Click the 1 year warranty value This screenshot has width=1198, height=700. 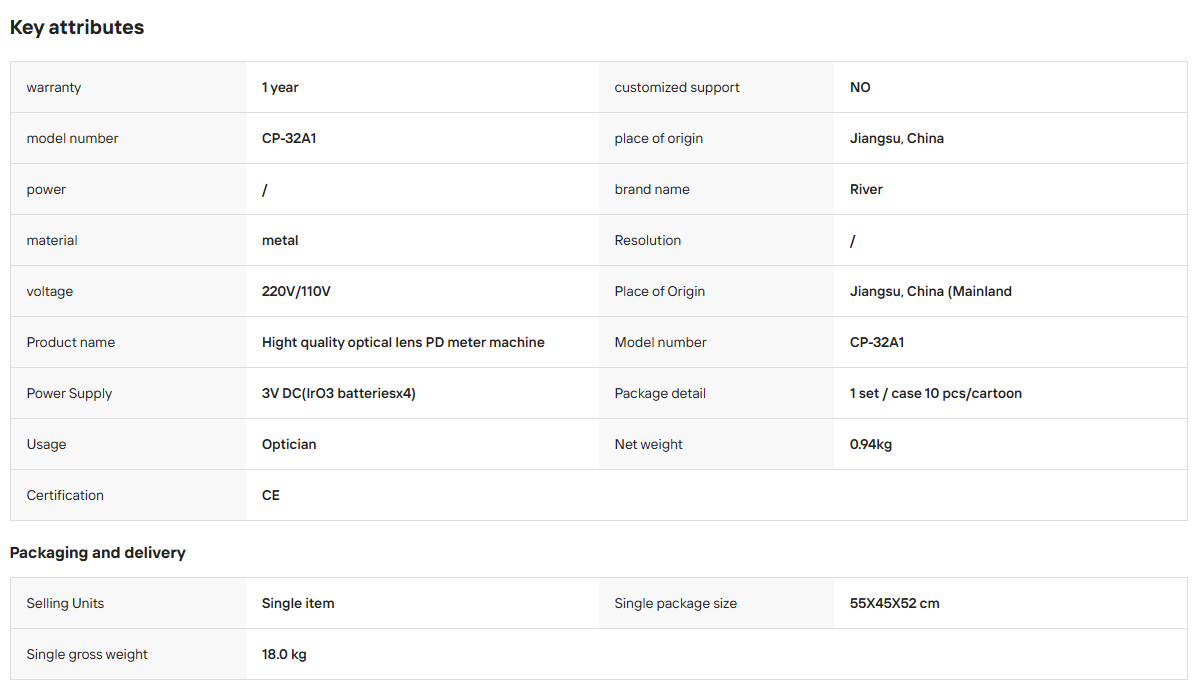pos(280,87)
